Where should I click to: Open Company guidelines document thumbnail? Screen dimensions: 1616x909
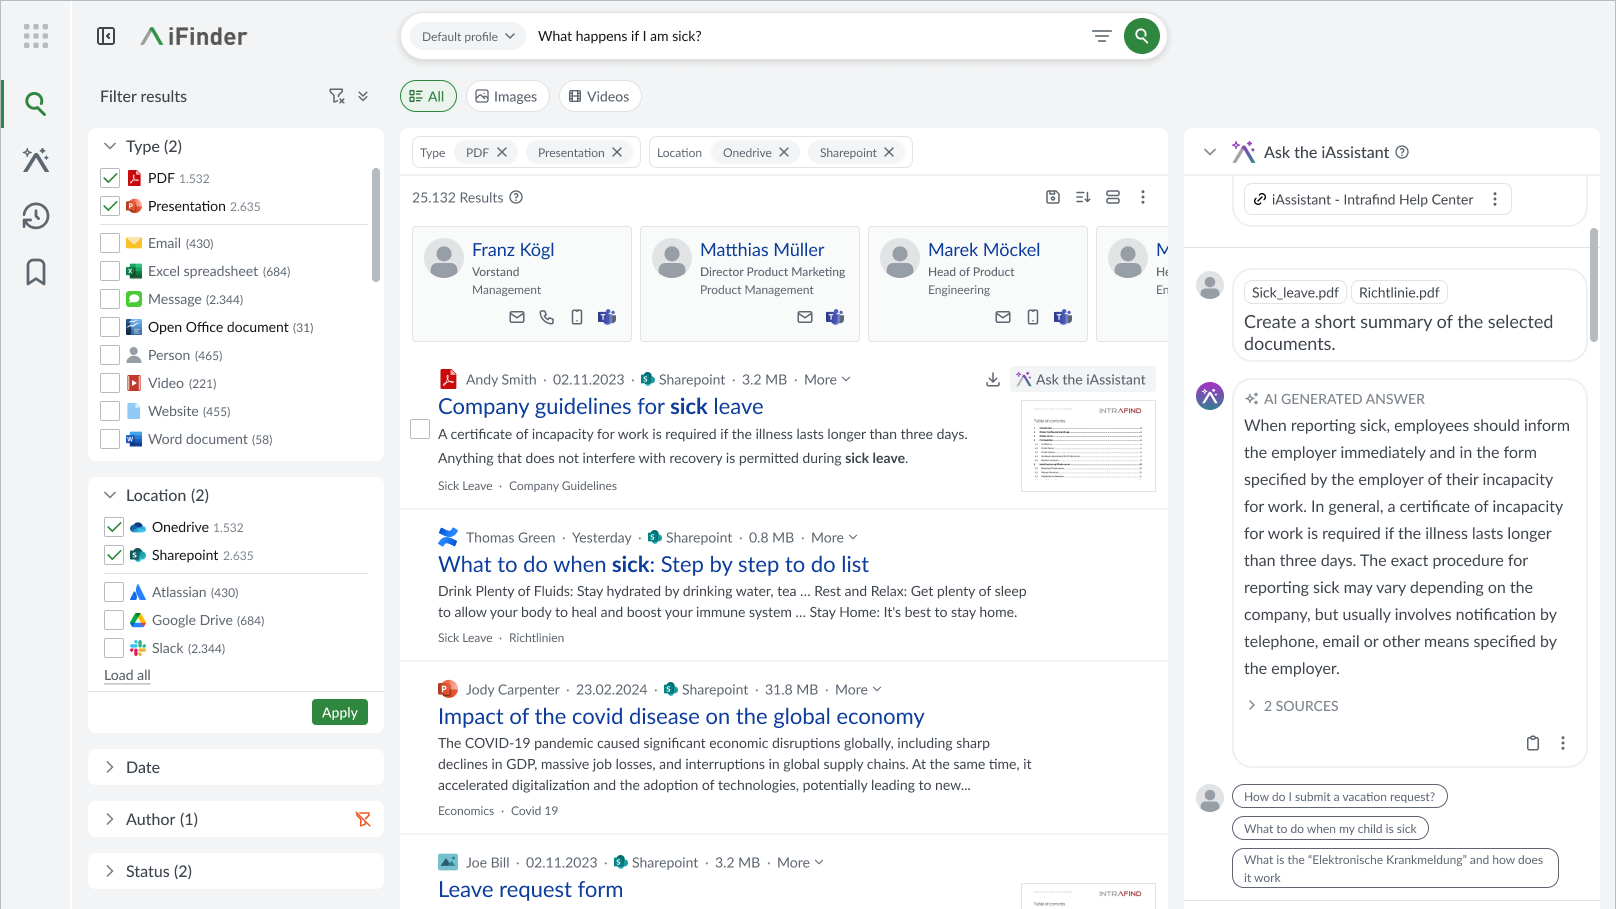[x=1088, y=446]
